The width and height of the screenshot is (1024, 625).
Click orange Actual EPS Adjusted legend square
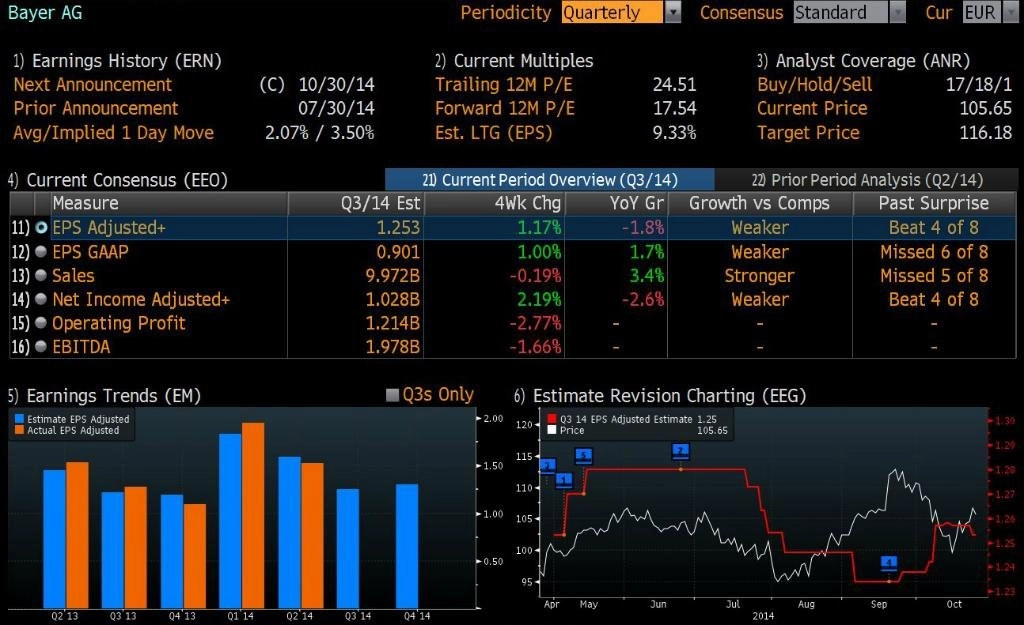[x=20, y=430]
